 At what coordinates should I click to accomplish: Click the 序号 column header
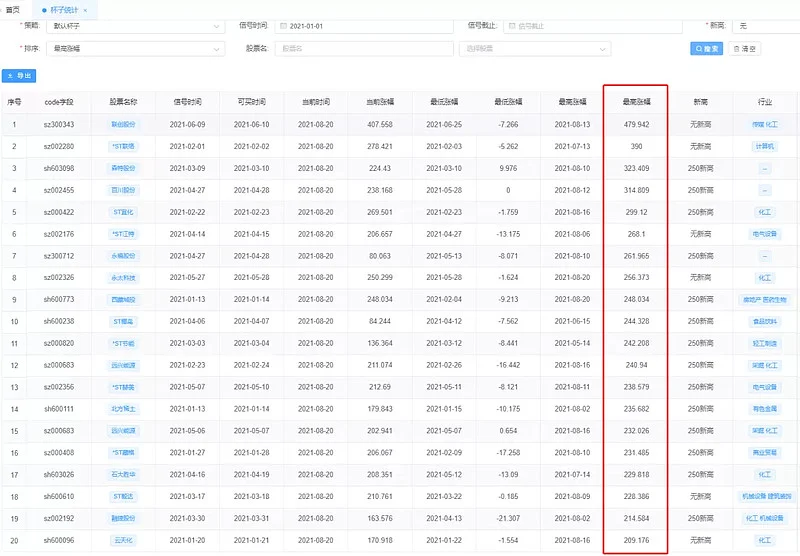coord(14,102)
